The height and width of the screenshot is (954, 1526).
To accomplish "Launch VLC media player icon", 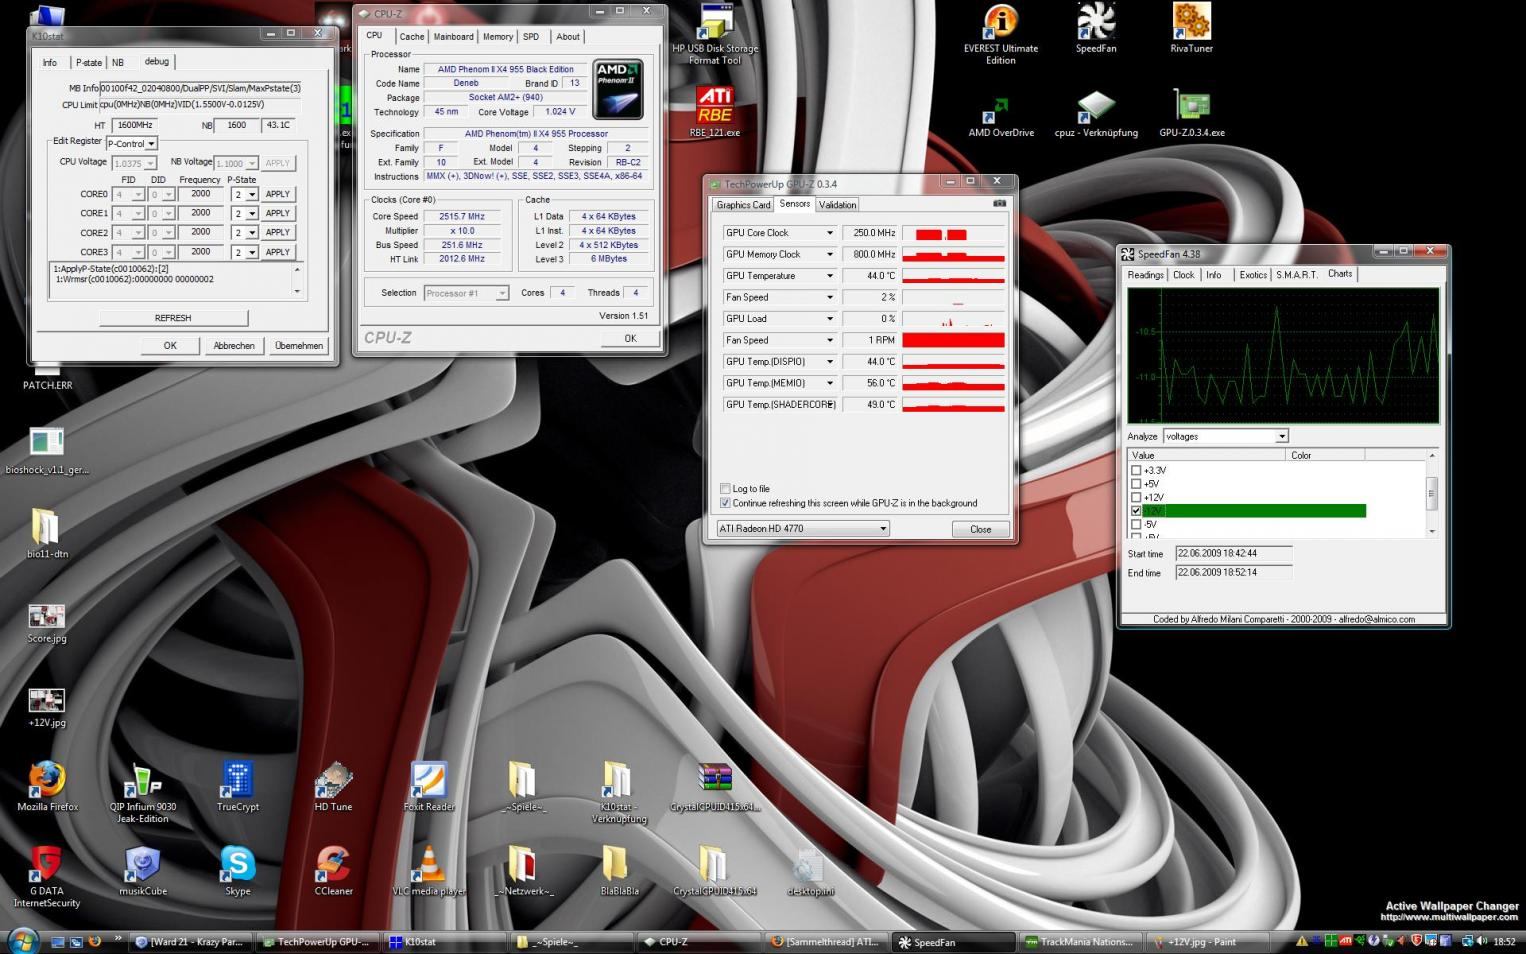I will [429, 871].
